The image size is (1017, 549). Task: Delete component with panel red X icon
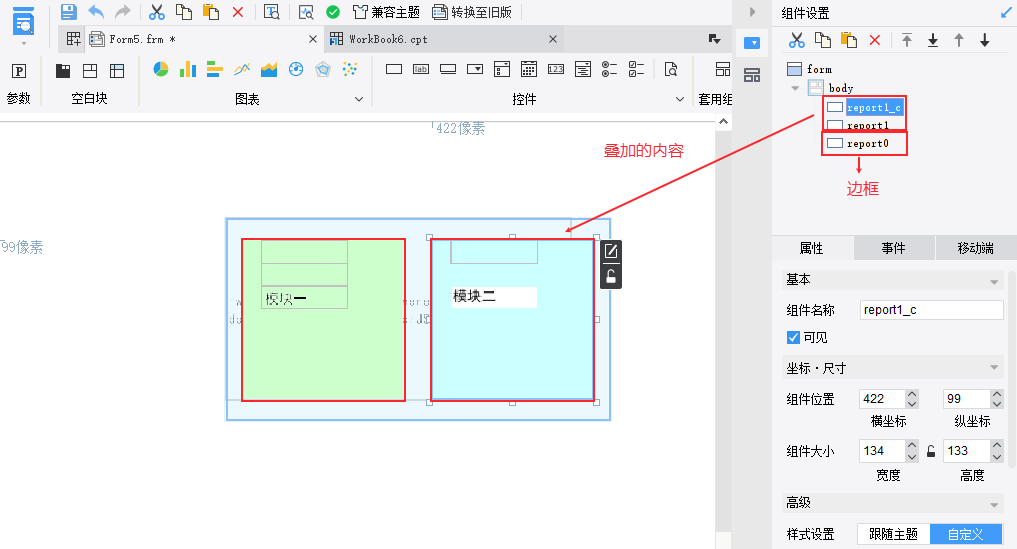tap(874, 40)
